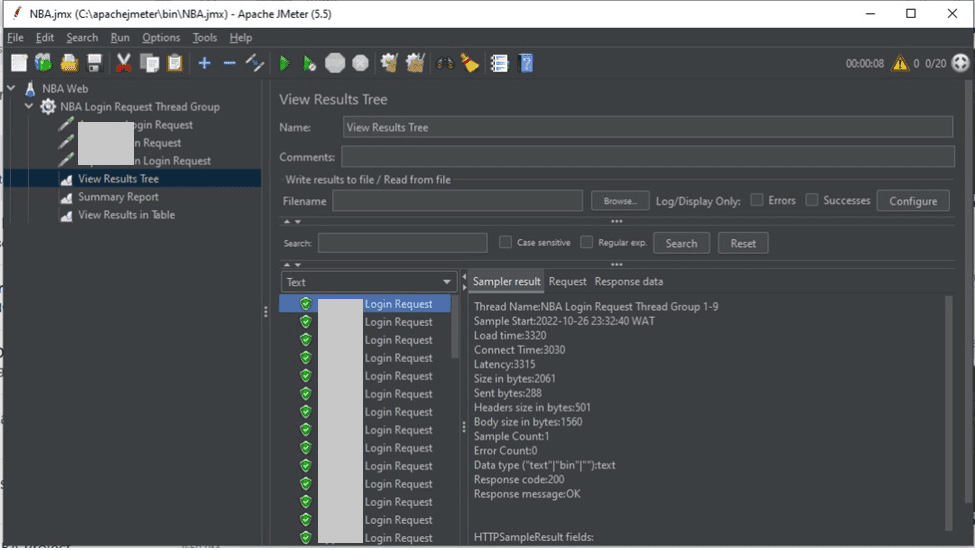
Task: Click the New test plan icon
Action: (x=19, y=63)
